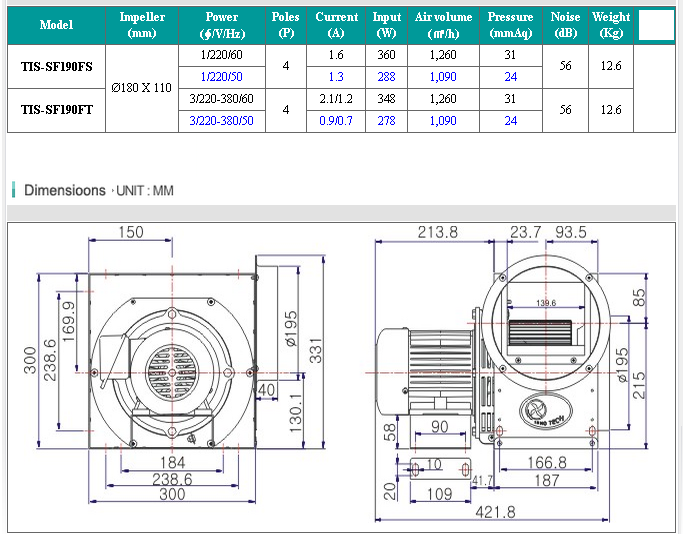
Task: Select the 2.1/1.2 current value cell
Action: click(x=336, y=99)
